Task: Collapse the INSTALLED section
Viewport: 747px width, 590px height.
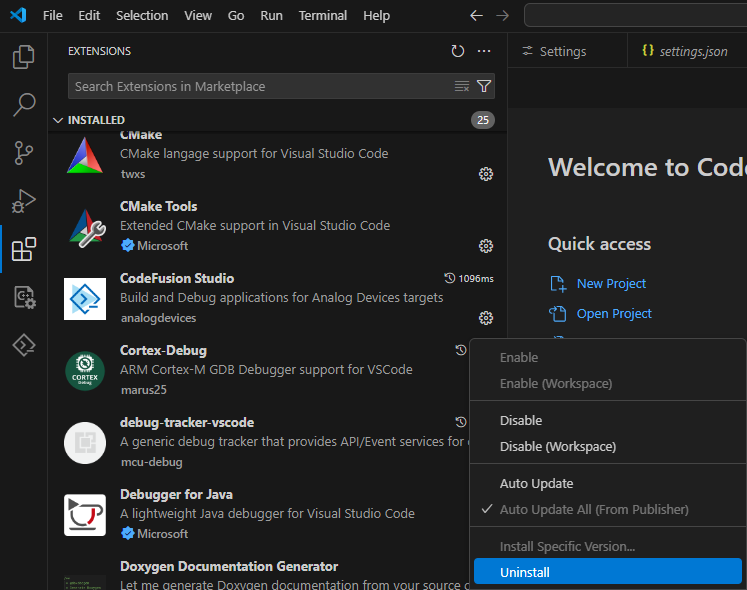Action: pos(58,120)
